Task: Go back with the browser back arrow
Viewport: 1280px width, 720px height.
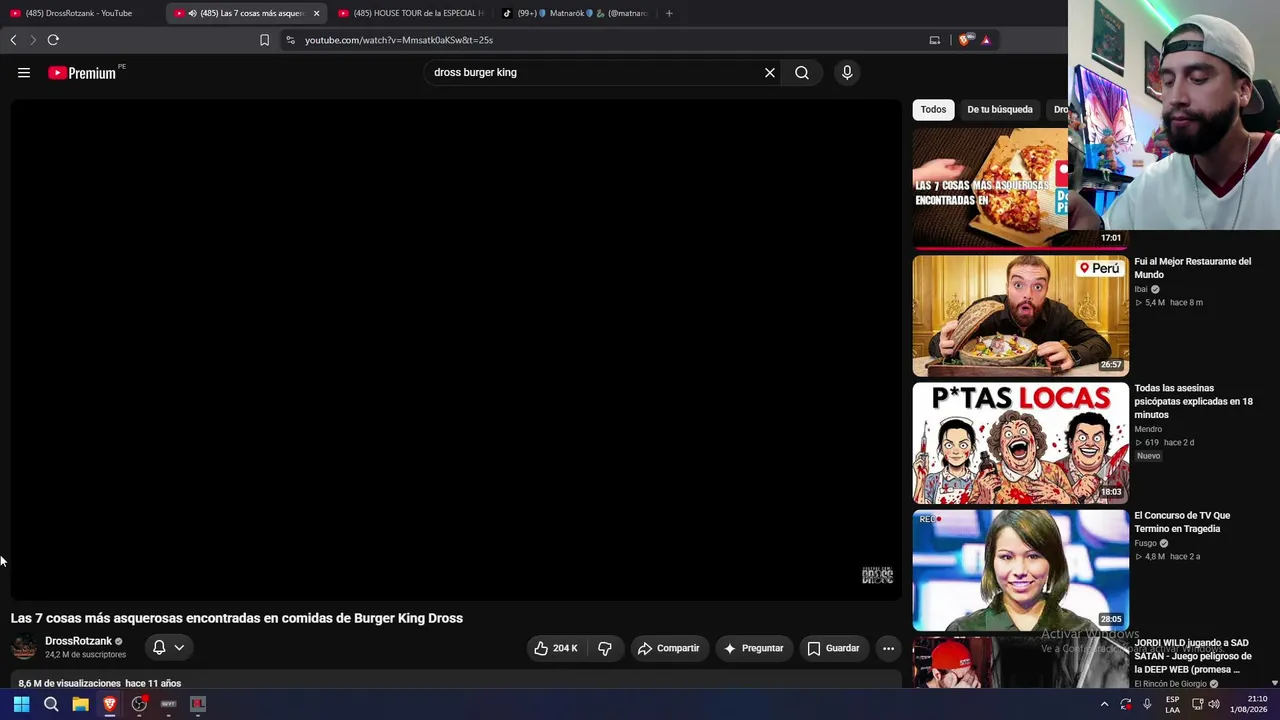Action: pyautogui.click(x=13, y=40)
